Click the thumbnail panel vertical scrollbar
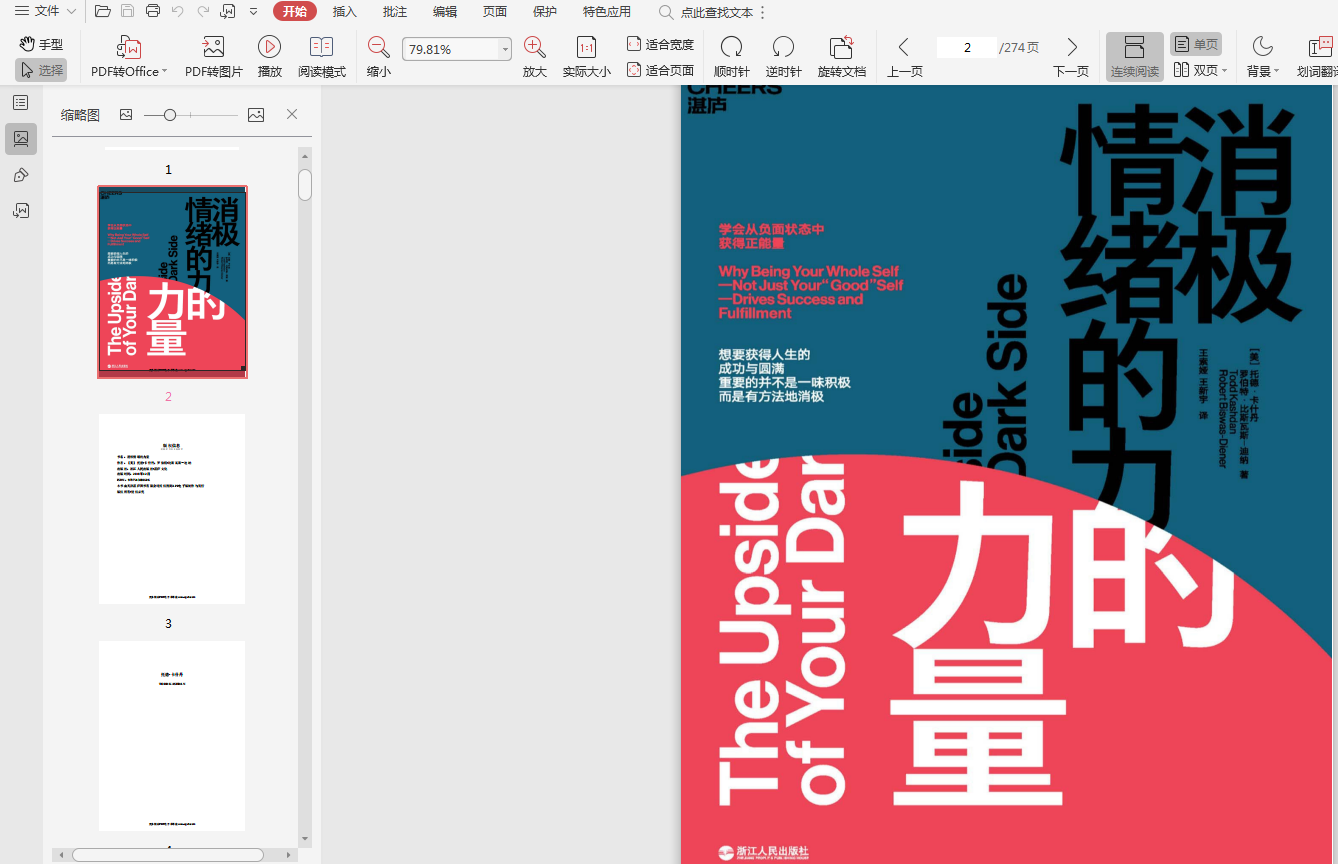This screenshot has width=1338, height=864. [305, 184]
